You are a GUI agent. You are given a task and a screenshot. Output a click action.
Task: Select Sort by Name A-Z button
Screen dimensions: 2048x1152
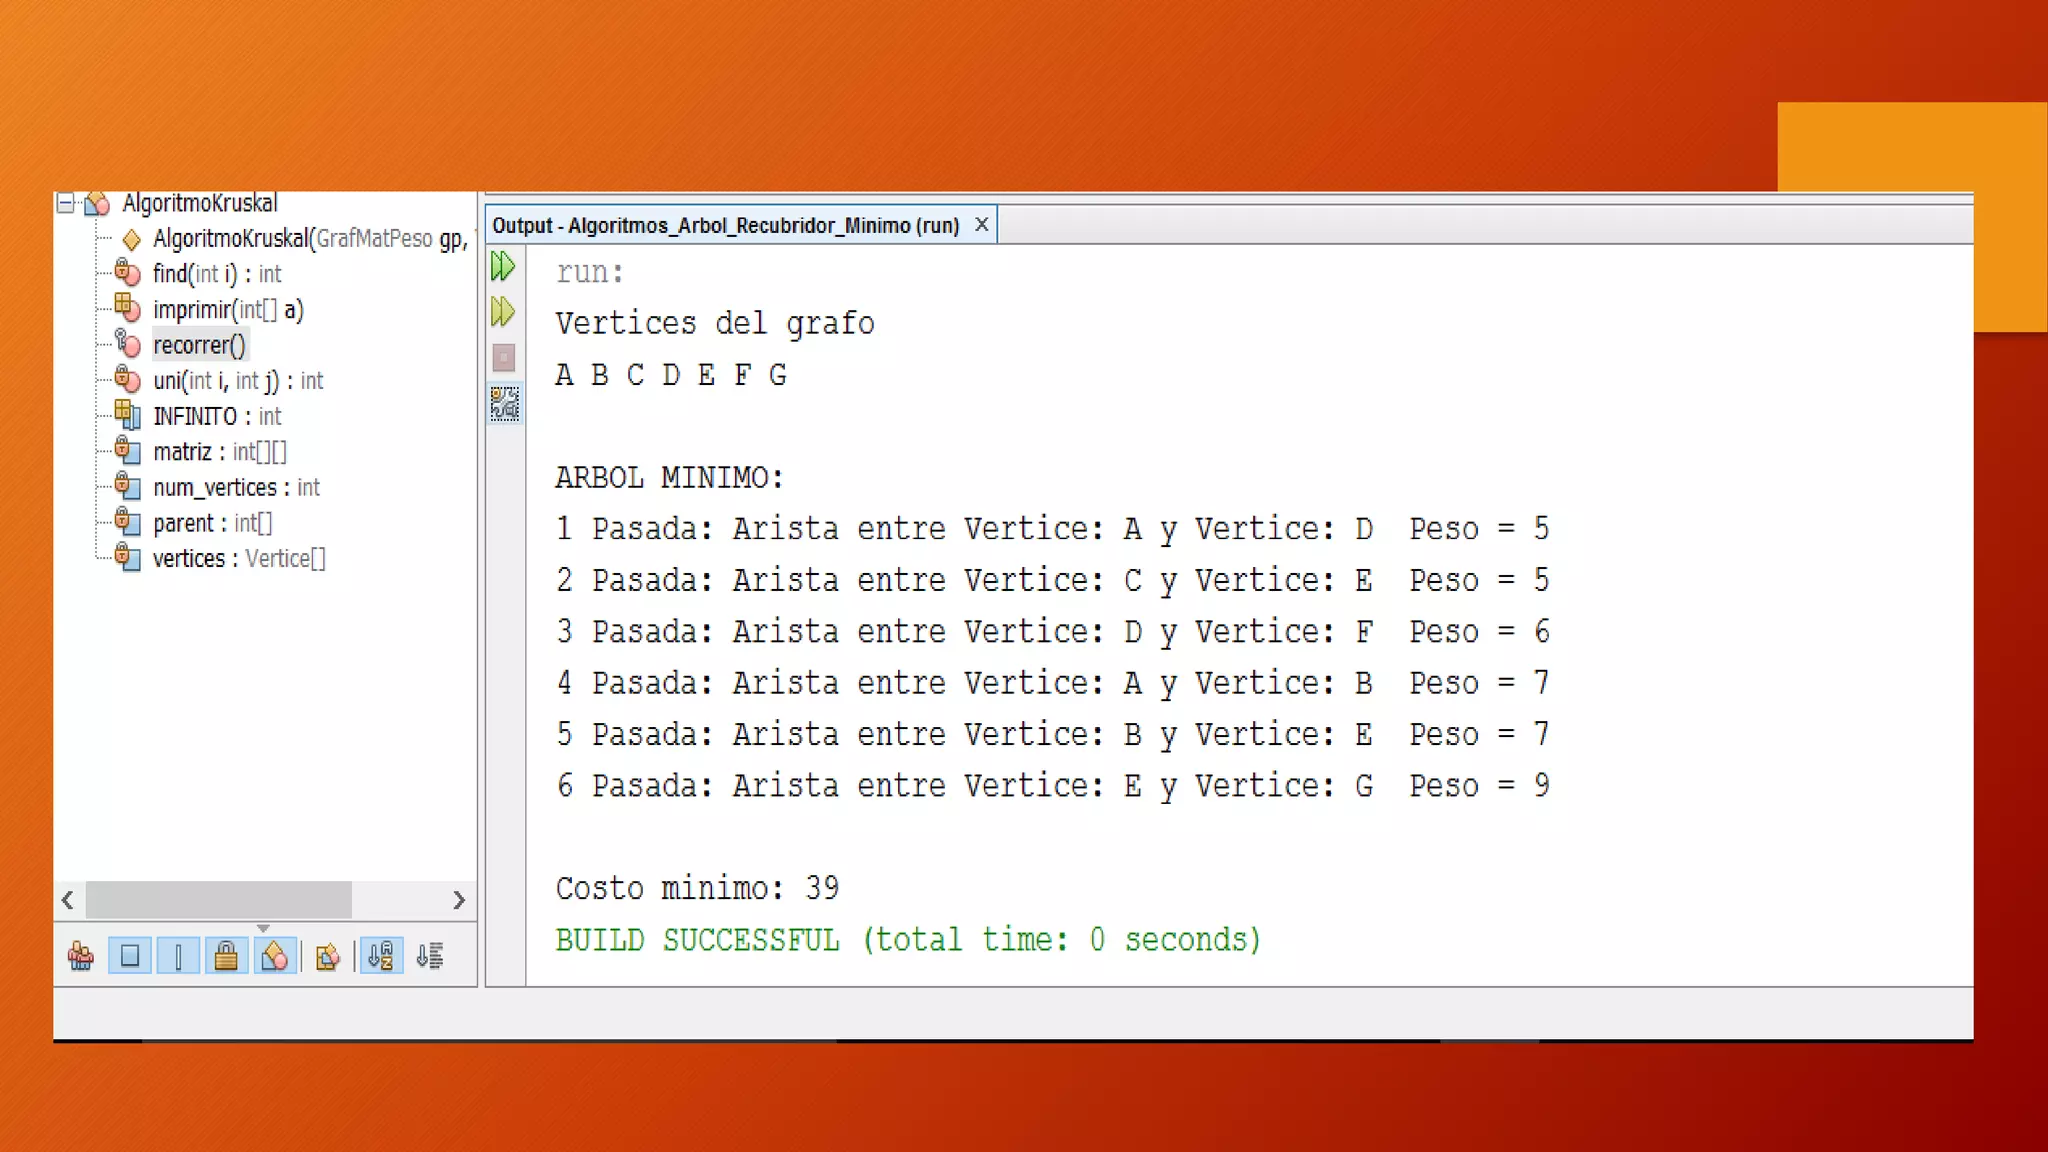tap(381, 957)
